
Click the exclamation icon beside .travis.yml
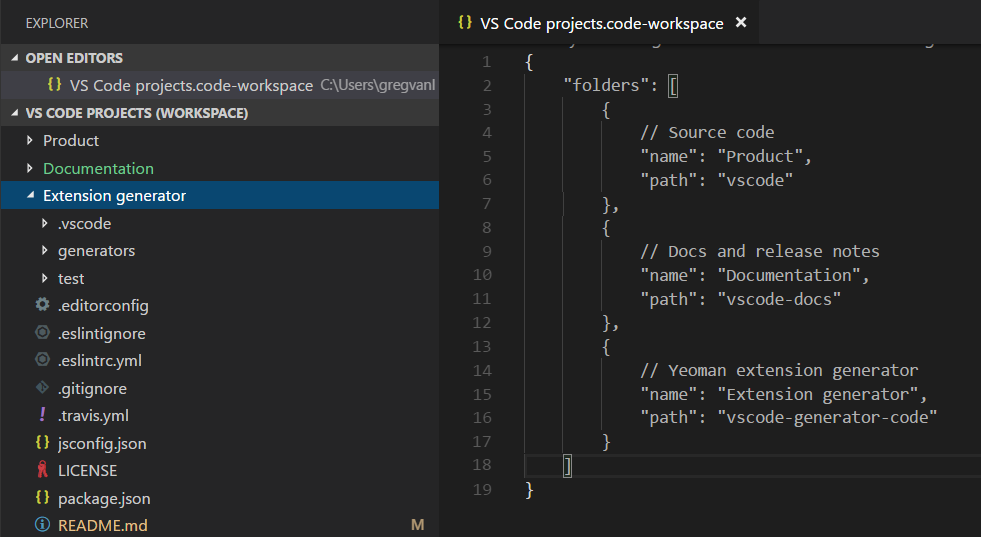[42, 416]
